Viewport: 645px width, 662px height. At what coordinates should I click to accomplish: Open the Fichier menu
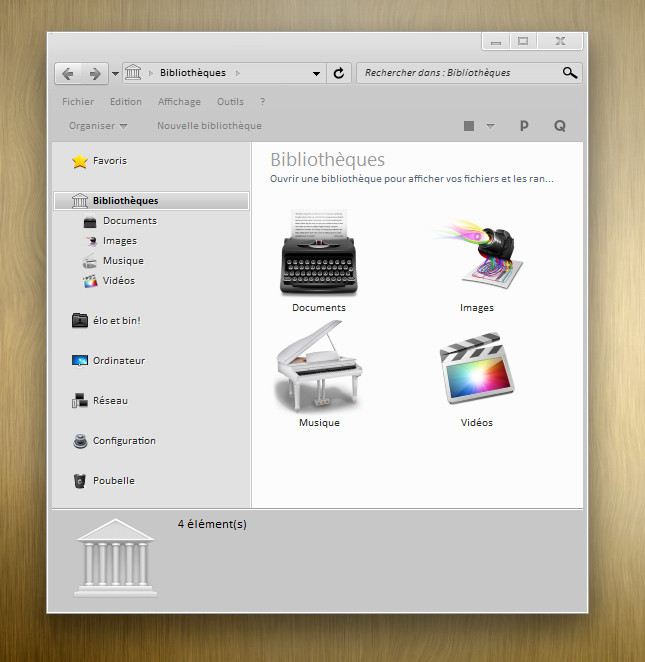tap(78, 102)
